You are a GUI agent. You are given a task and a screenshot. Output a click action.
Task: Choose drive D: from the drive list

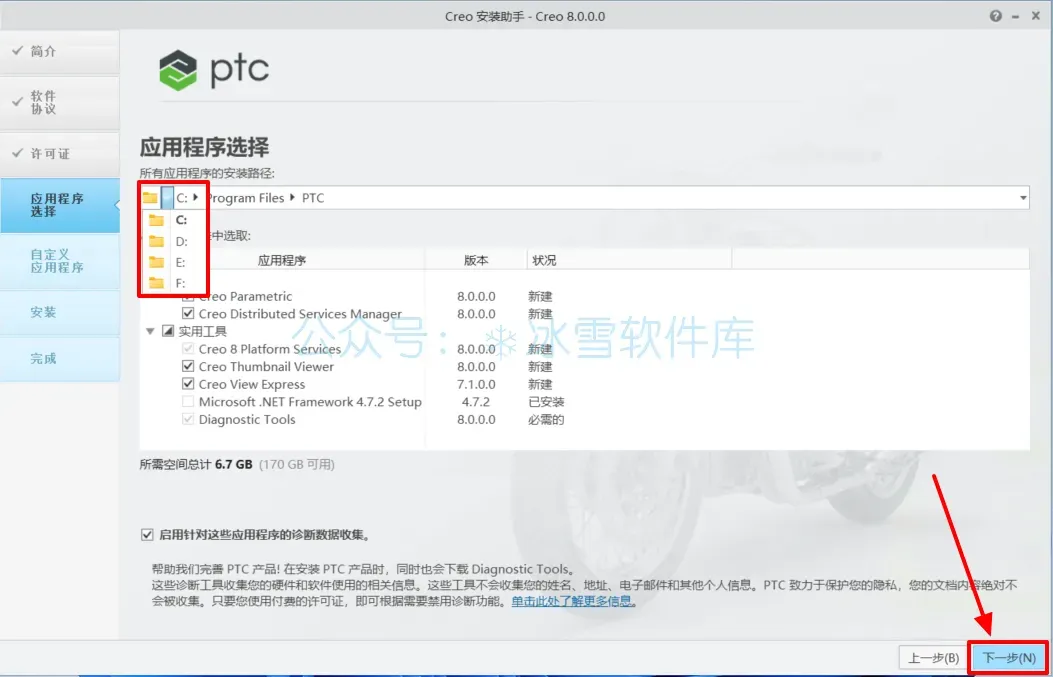173,241
